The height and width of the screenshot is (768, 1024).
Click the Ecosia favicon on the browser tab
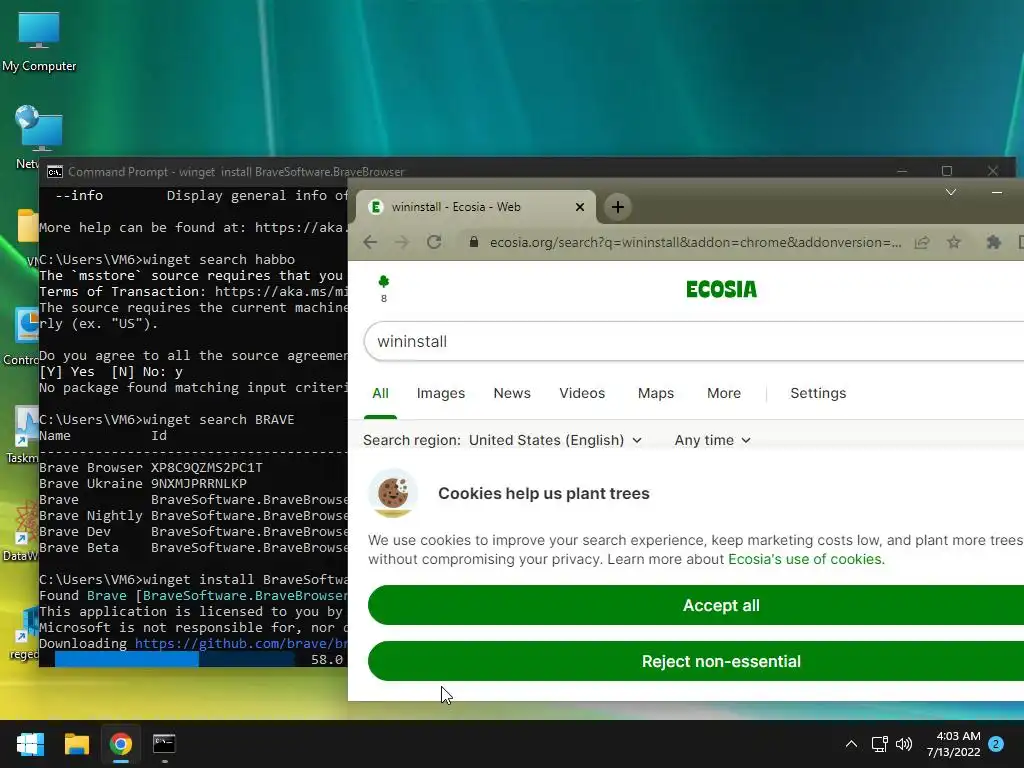tap(376, 207)
